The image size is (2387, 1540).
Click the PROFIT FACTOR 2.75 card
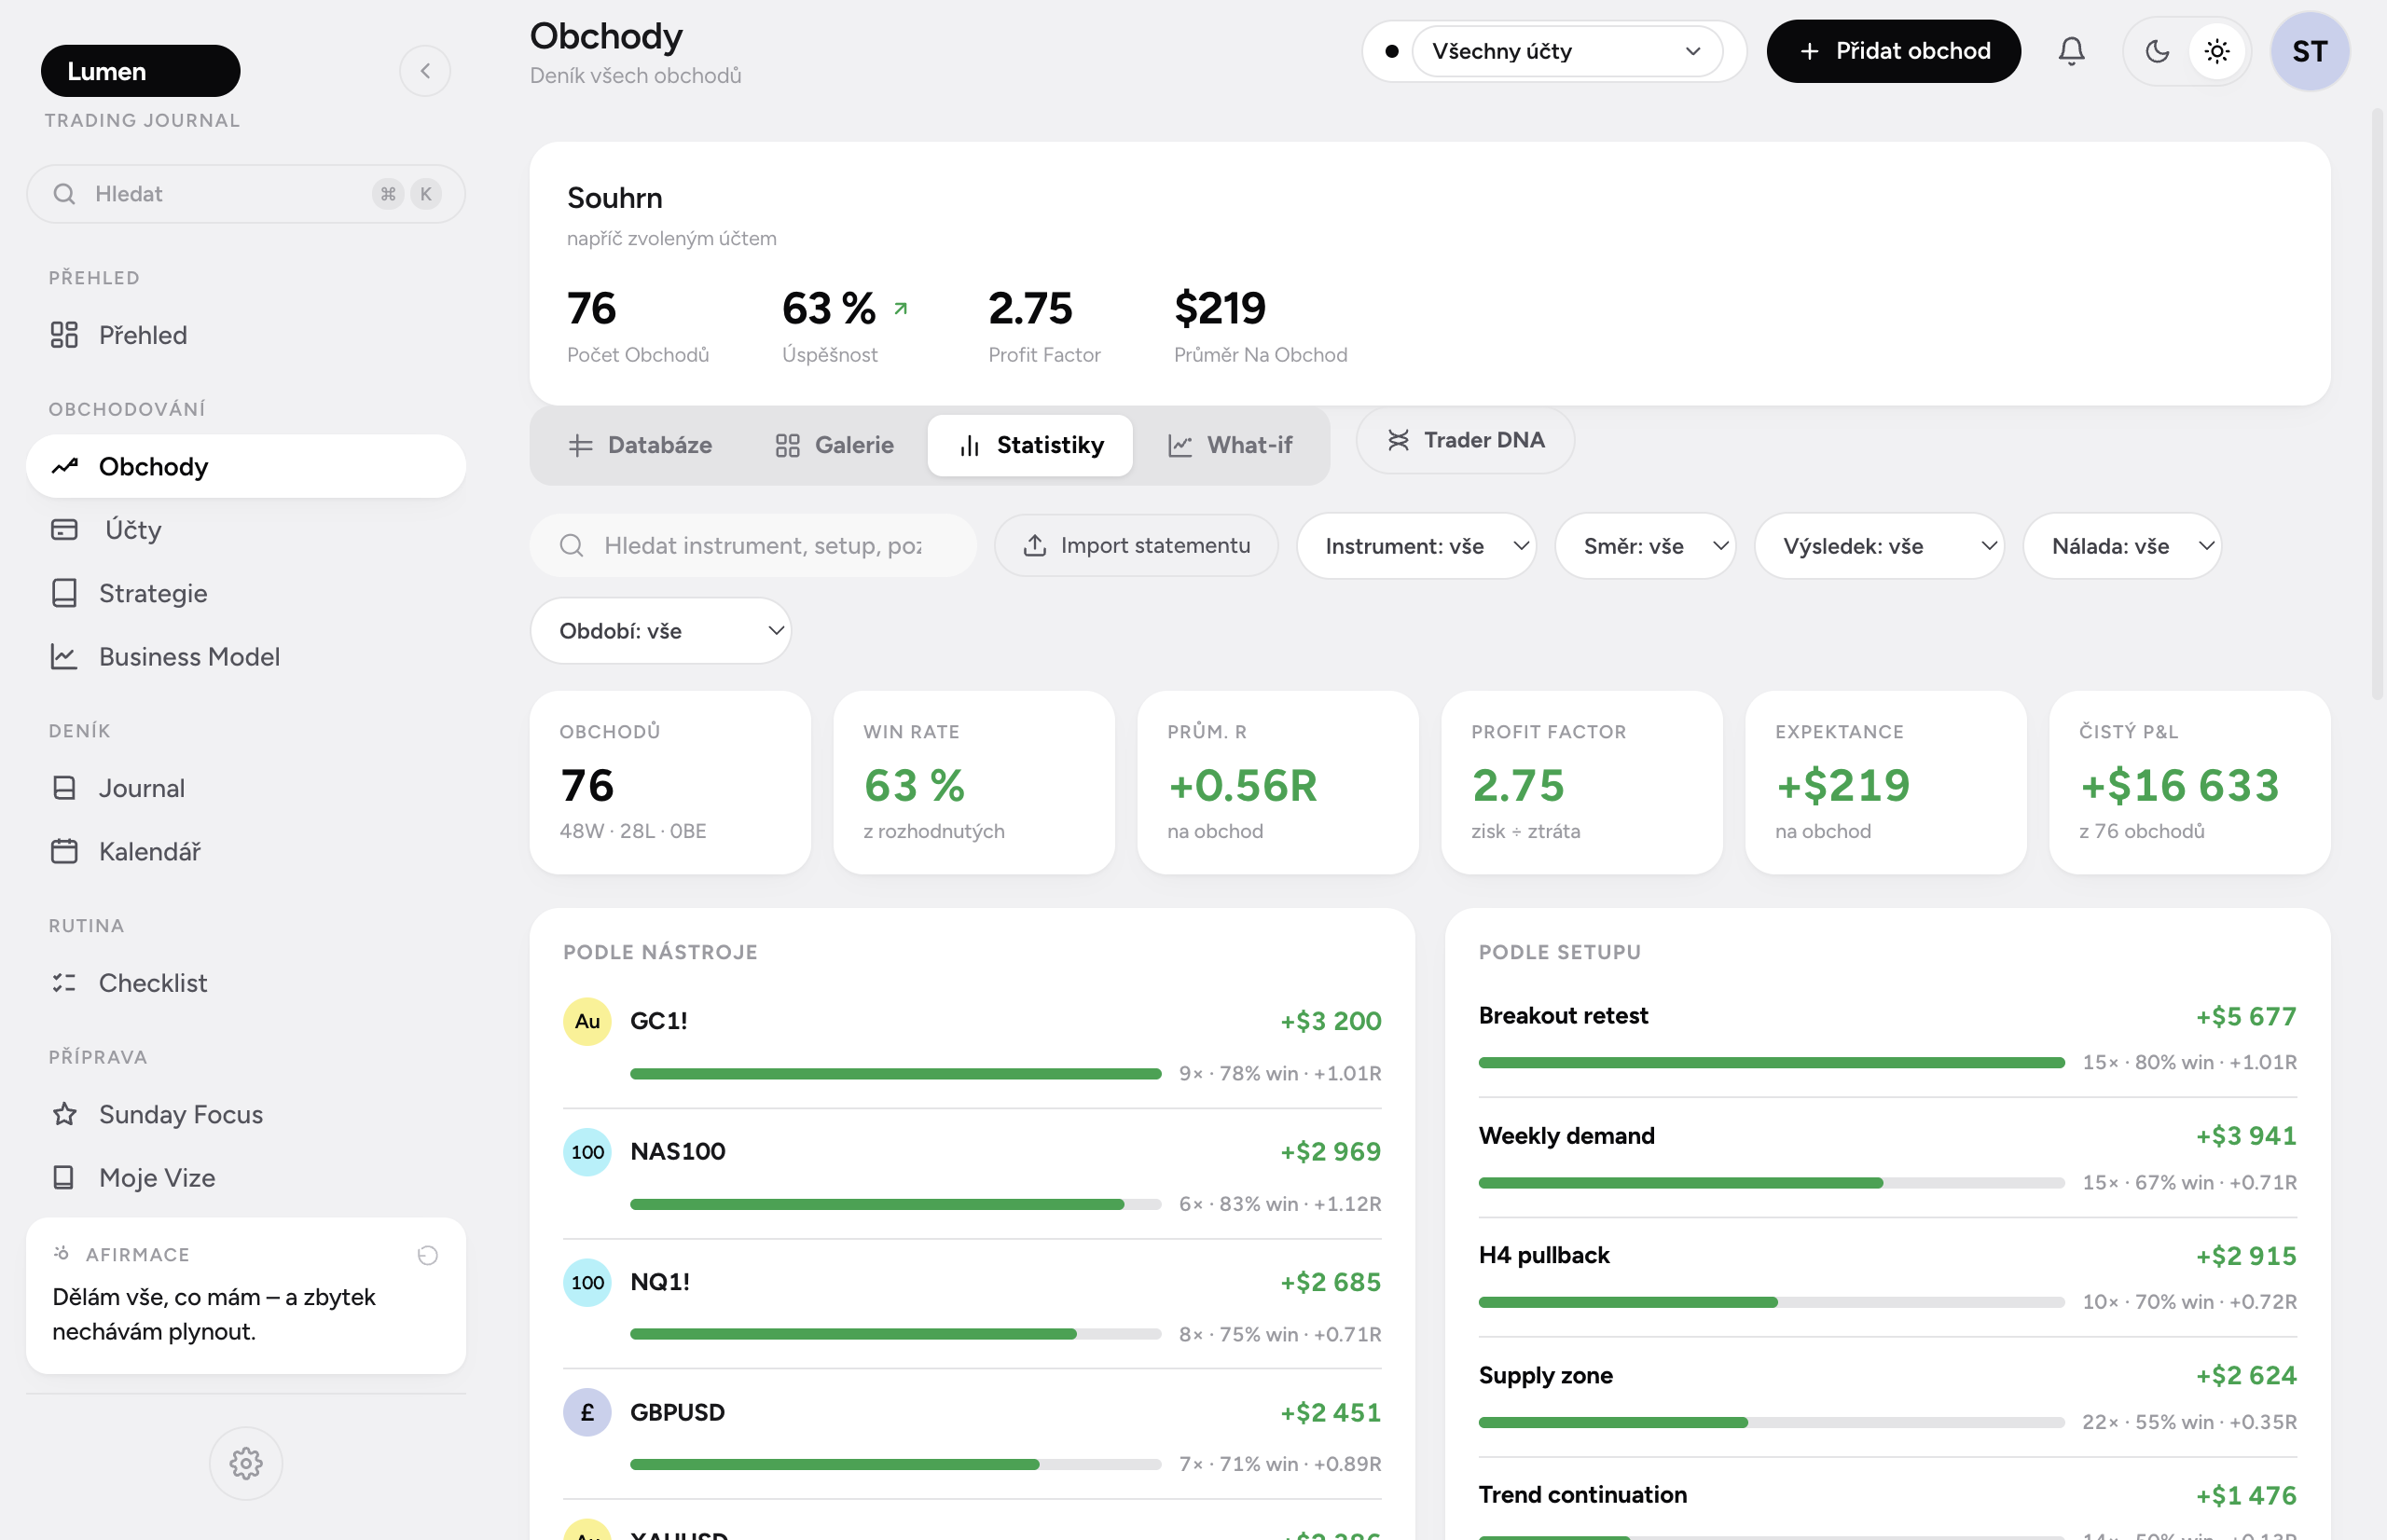1581,783
